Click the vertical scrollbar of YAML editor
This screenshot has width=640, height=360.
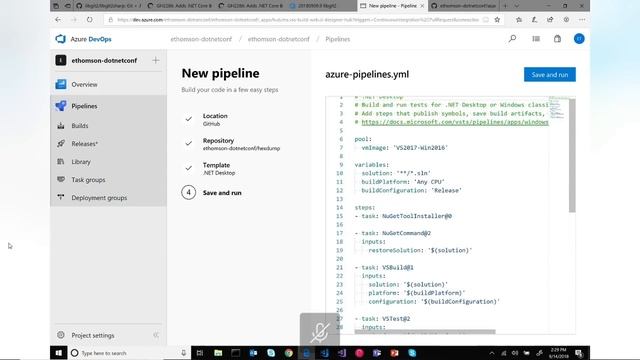click(572, 155)
